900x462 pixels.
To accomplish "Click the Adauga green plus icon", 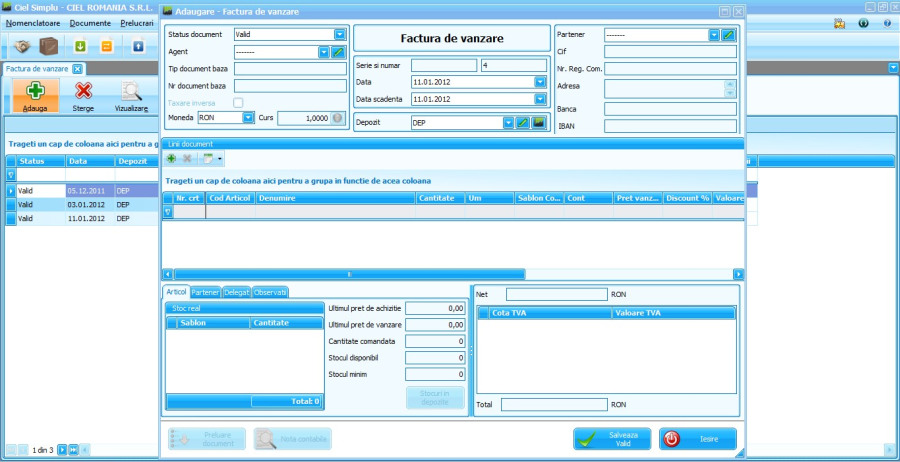I will click(35, 92).
